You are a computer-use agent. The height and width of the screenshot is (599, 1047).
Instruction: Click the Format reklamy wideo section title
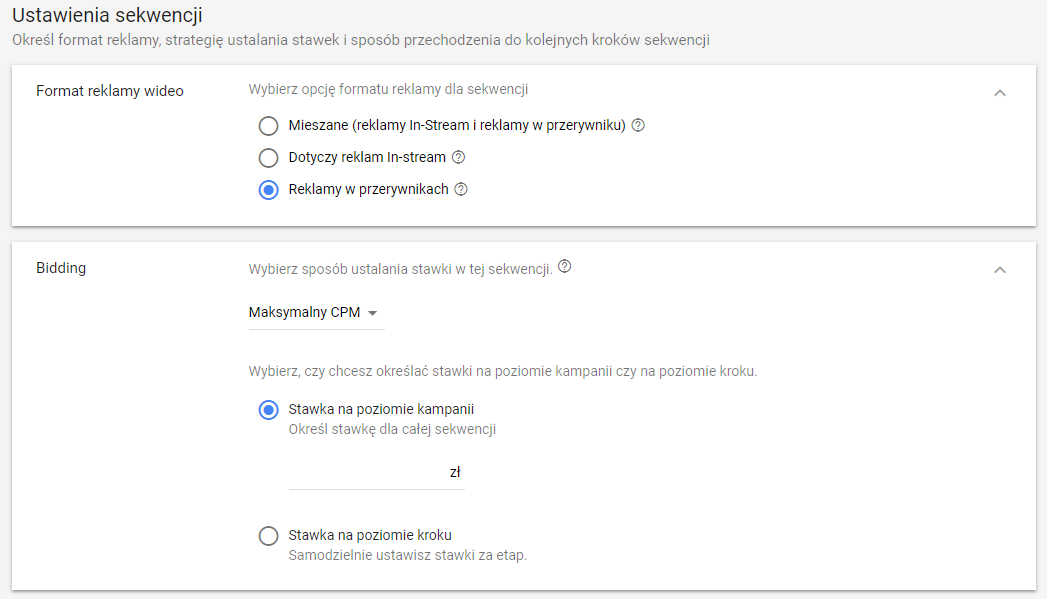(x=110, y=91)
